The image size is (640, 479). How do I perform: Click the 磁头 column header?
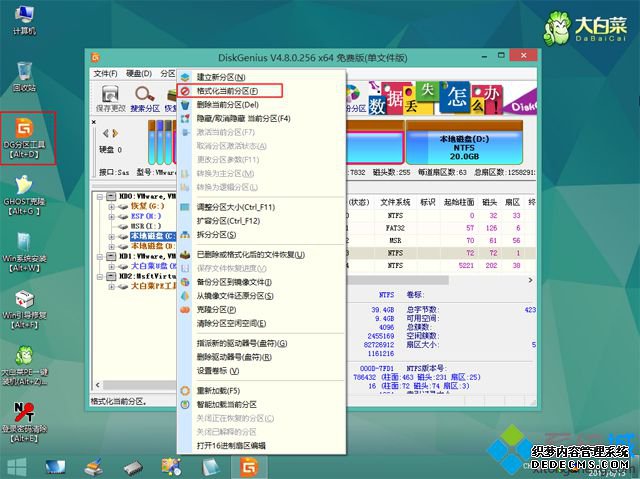(489, 202)
